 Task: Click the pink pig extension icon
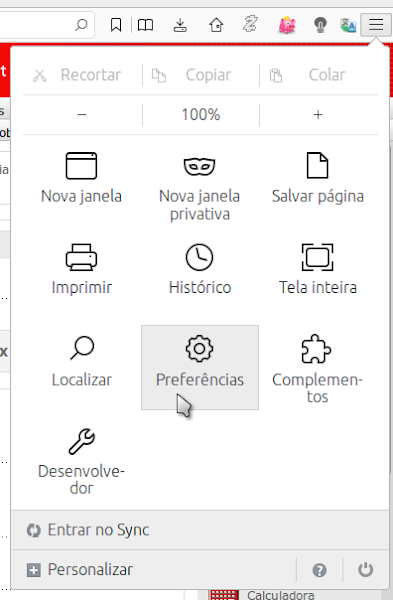[287, 25]
